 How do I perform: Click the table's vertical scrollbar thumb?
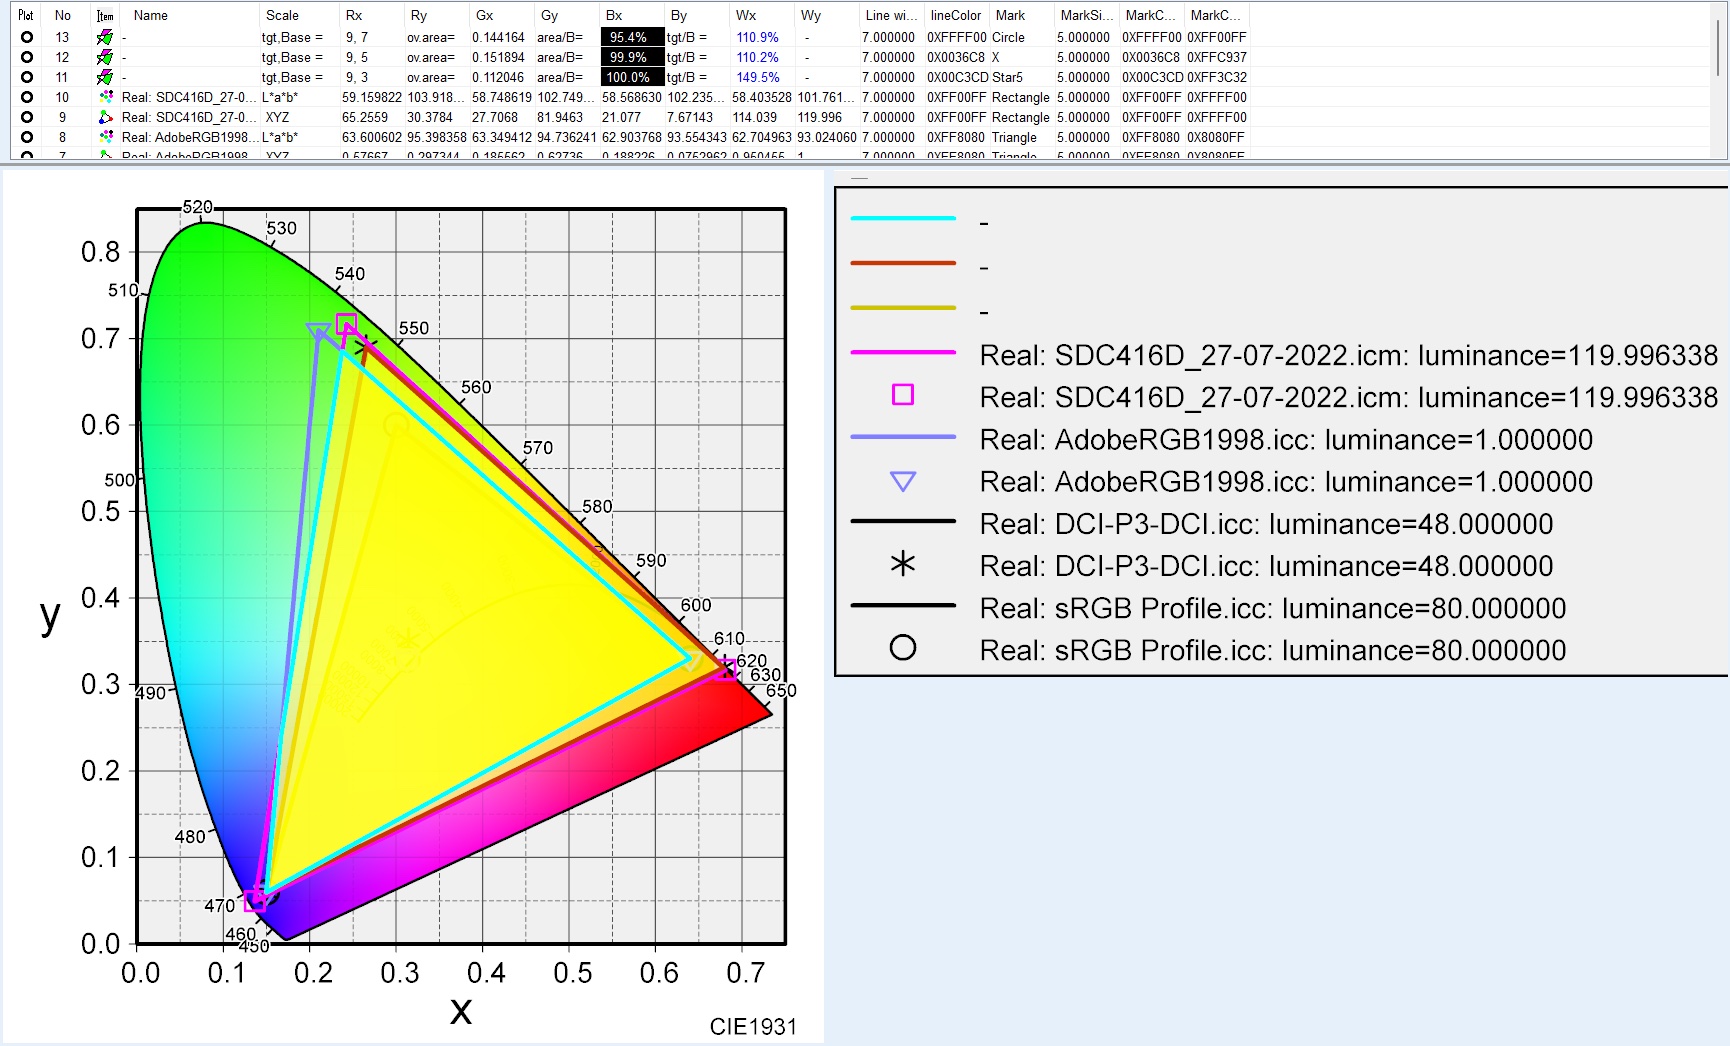[1720, 48]
